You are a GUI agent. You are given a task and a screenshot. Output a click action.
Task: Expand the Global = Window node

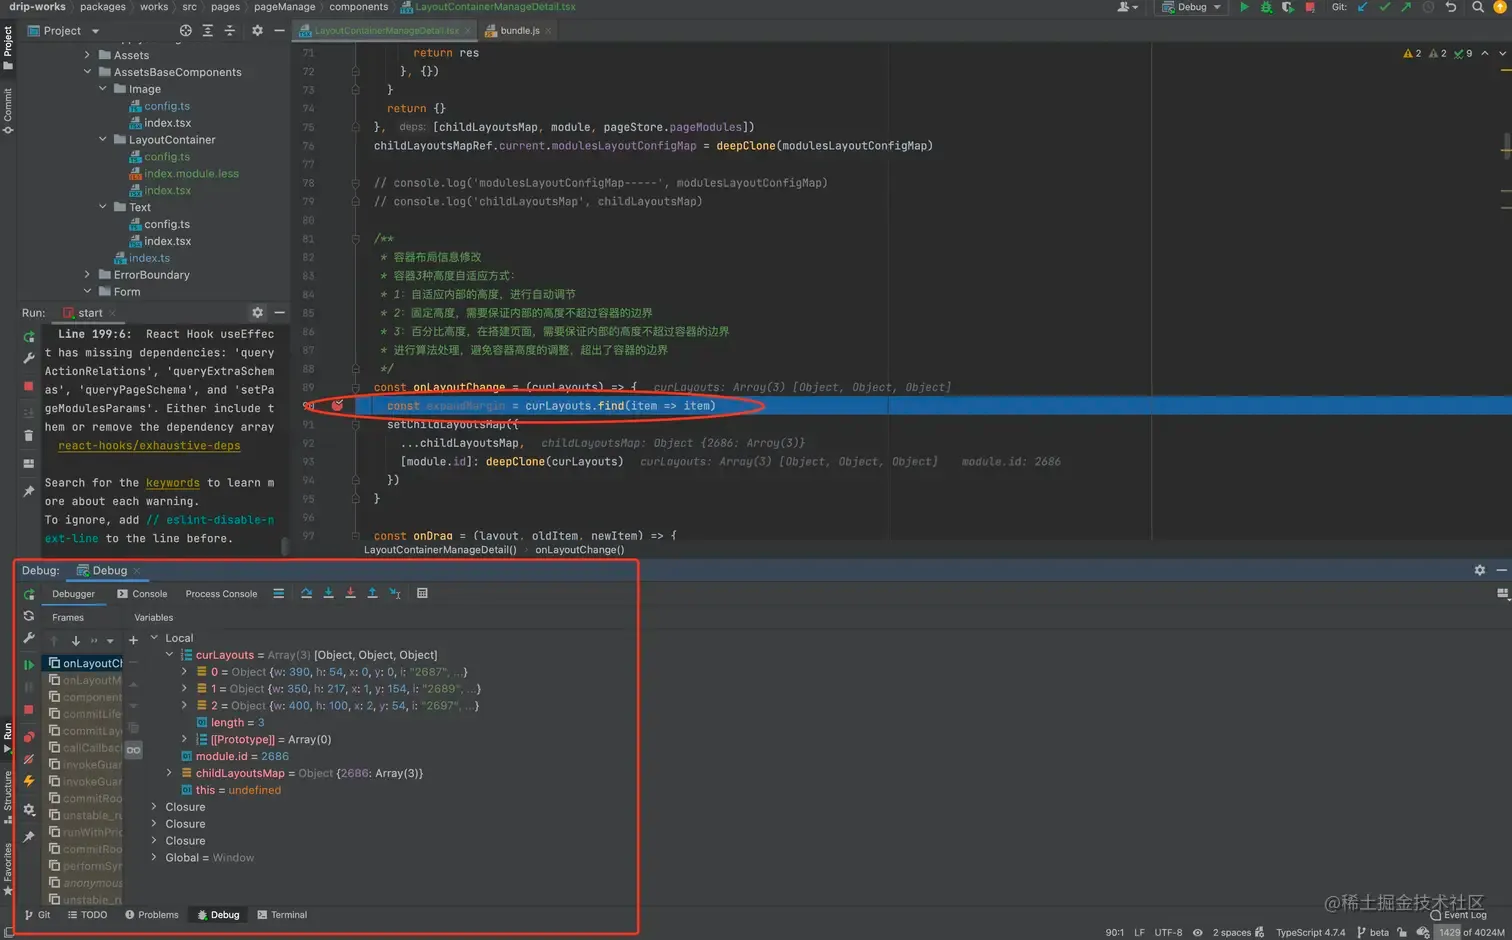click(154, 858)
